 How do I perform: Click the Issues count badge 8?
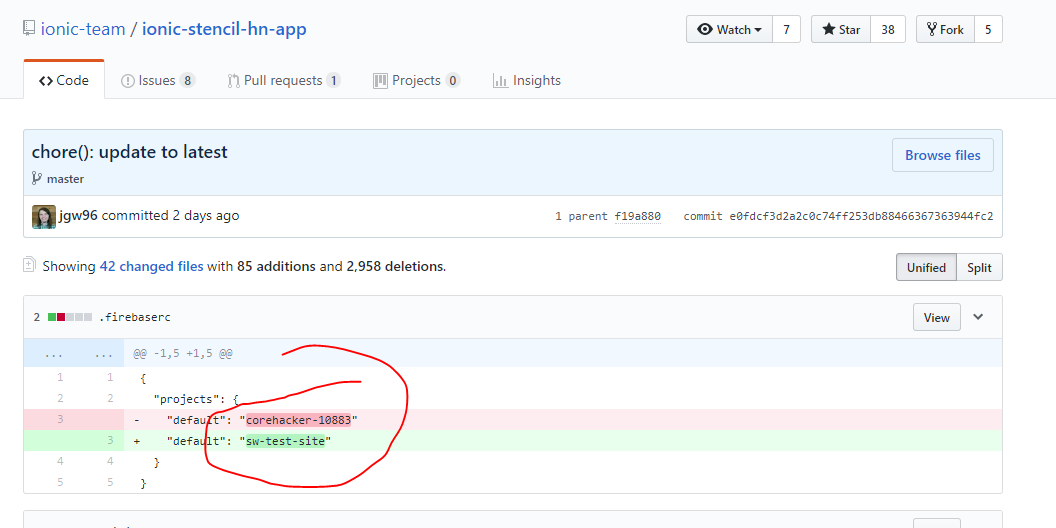click(187, 81)
